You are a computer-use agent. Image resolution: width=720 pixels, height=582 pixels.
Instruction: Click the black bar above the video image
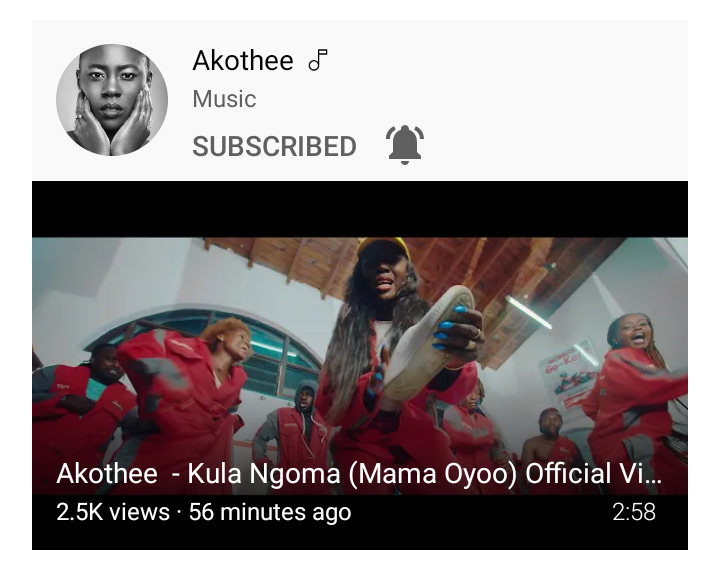coord(360,209)
